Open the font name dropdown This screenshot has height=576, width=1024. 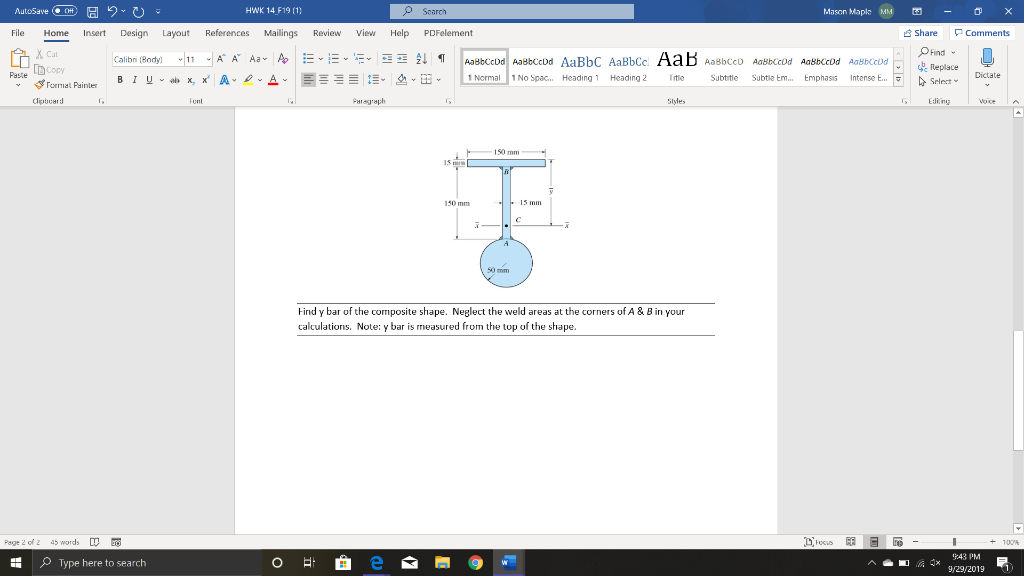point(178,60)
